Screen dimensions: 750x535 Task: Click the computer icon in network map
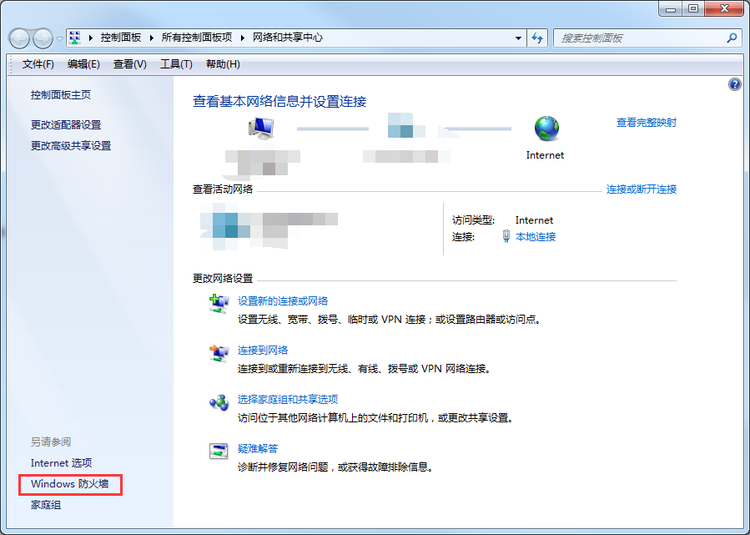coord(261,128)
